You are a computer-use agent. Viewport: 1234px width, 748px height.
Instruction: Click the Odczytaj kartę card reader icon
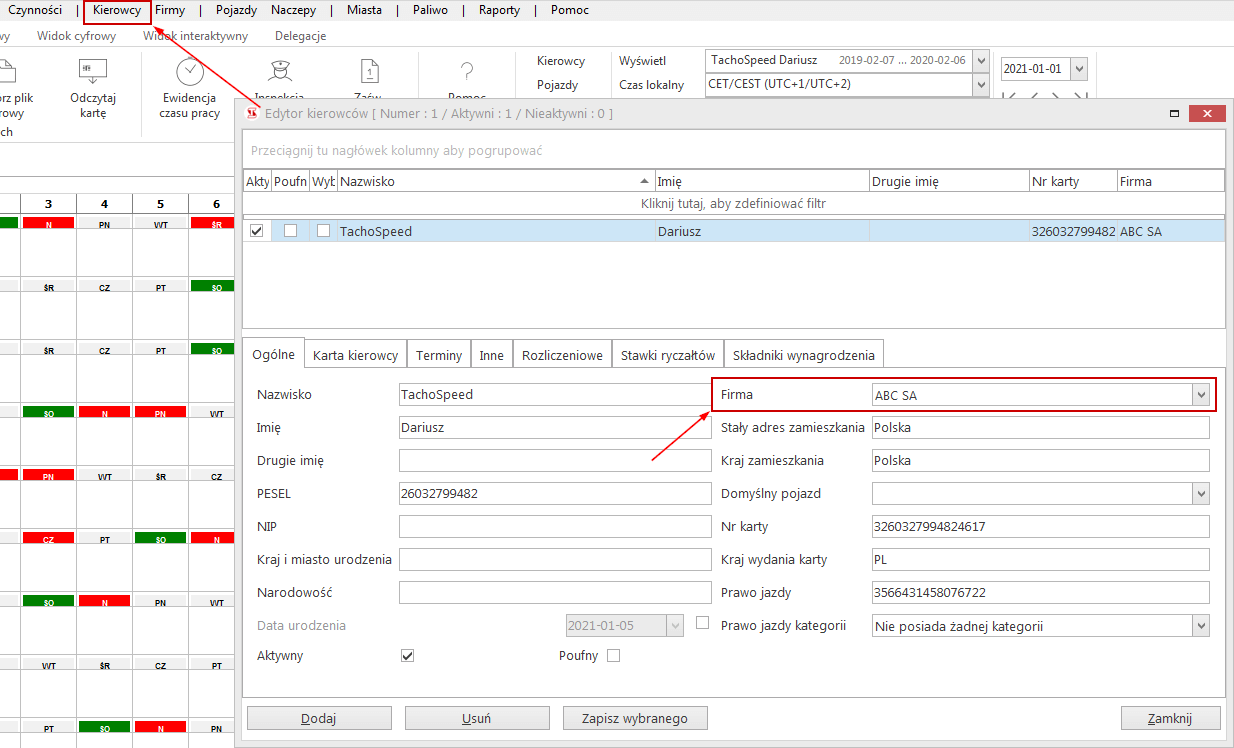(x=93, y=72)
